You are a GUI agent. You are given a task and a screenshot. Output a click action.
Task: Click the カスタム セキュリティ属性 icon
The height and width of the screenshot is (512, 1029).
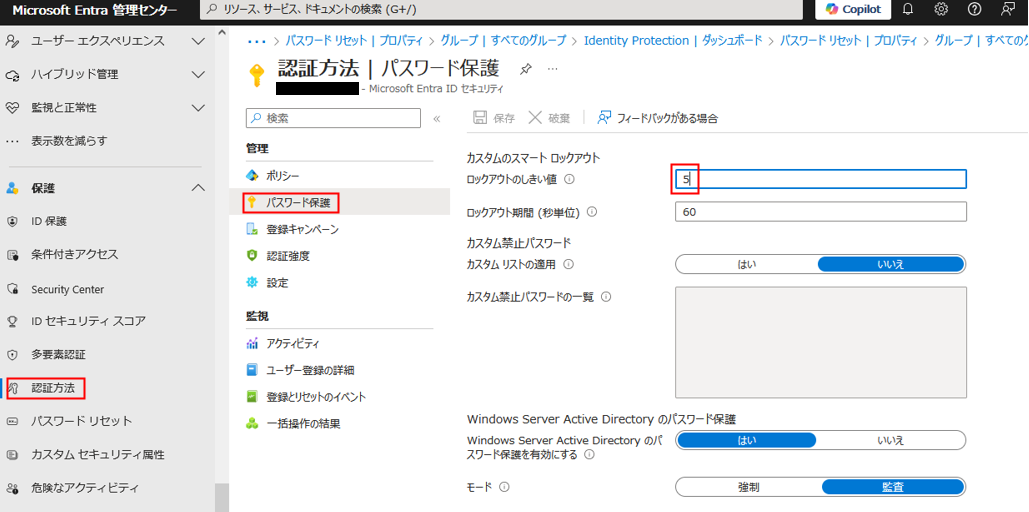click(12, 455)
